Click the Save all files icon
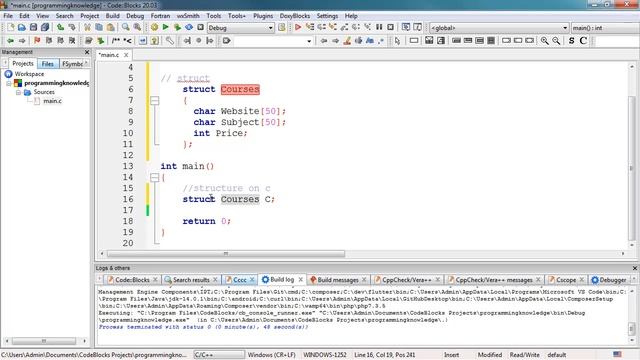The width and height of the screenshot is (640, 360). tap(45, 27)
